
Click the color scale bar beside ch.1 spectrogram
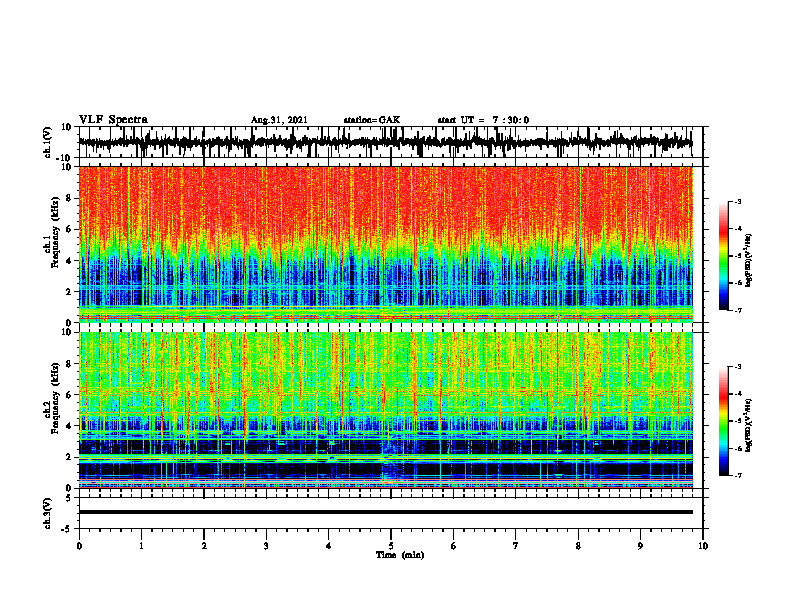pos(723,256)
